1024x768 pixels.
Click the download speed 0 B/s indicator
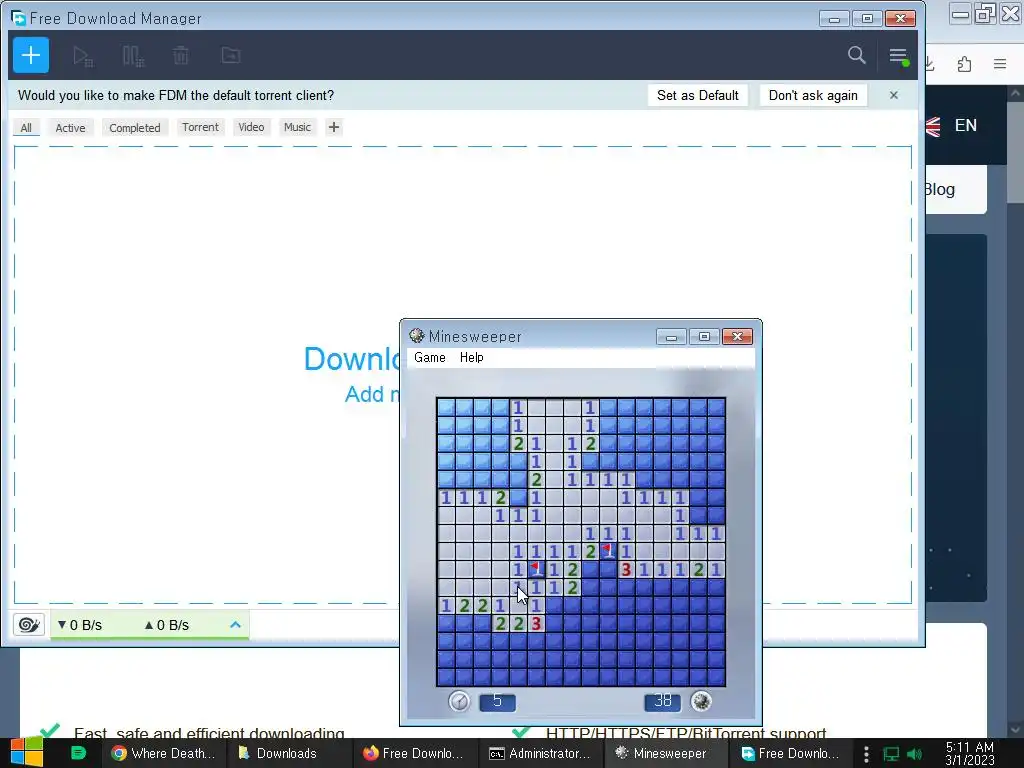80,625
